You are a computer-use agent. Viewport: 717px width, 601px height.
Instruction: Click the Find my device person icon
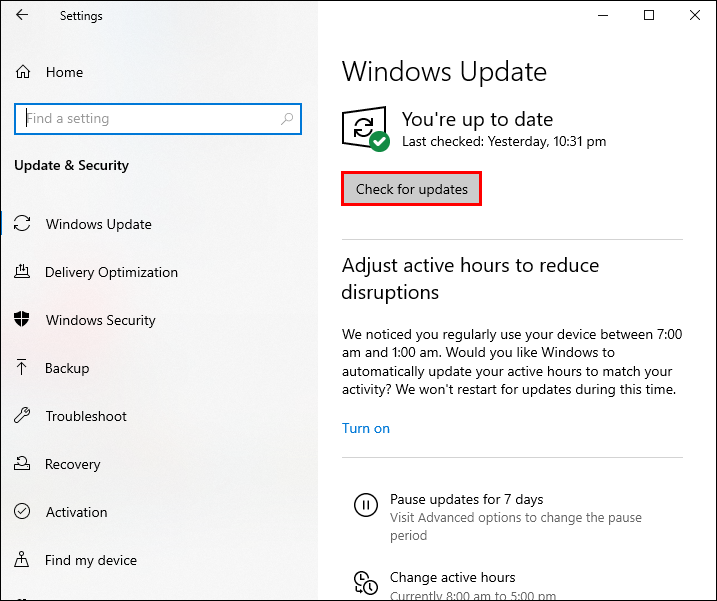[x=21, y=559]
